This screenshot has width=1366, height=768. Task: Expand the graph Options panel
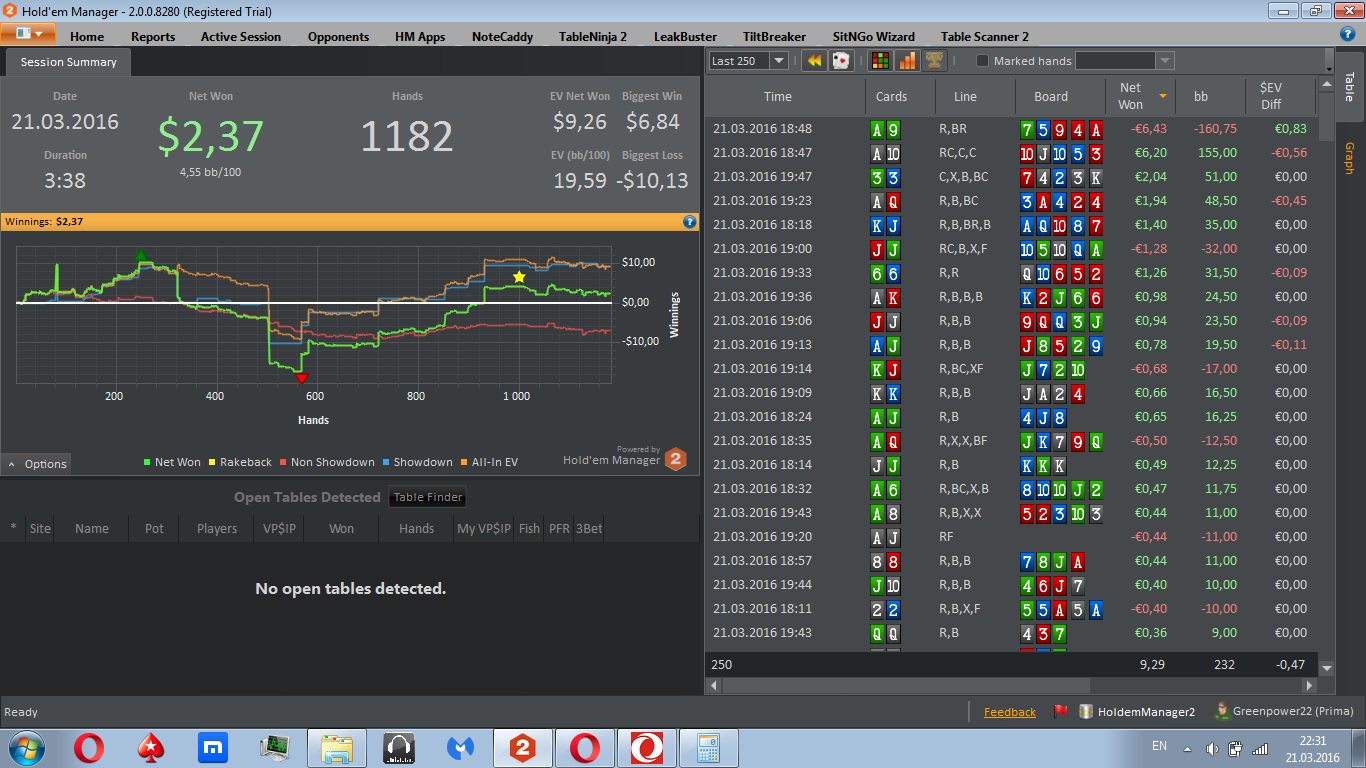[x=36, y=464]
